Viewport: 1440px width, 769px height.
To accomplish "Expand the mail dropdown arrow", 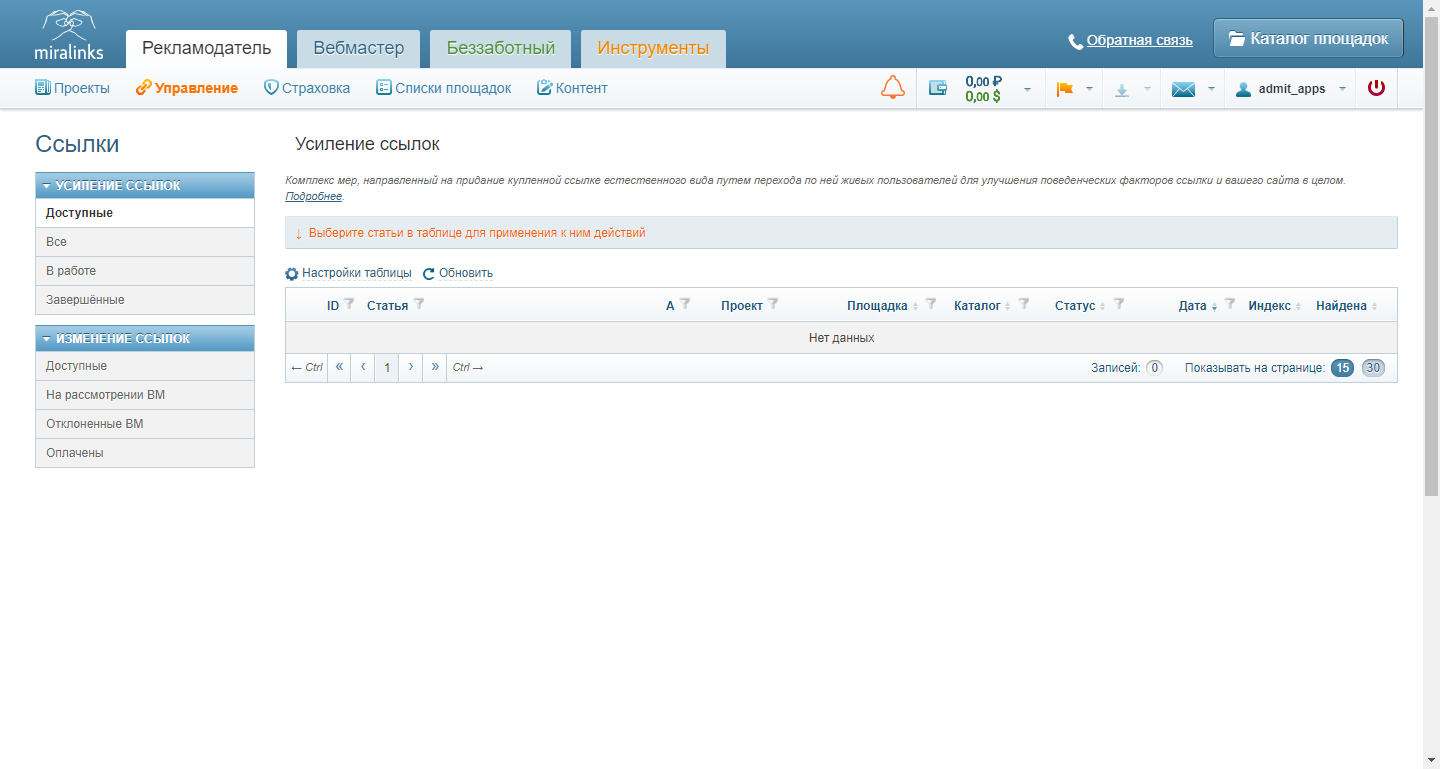I will [1211, 89].
